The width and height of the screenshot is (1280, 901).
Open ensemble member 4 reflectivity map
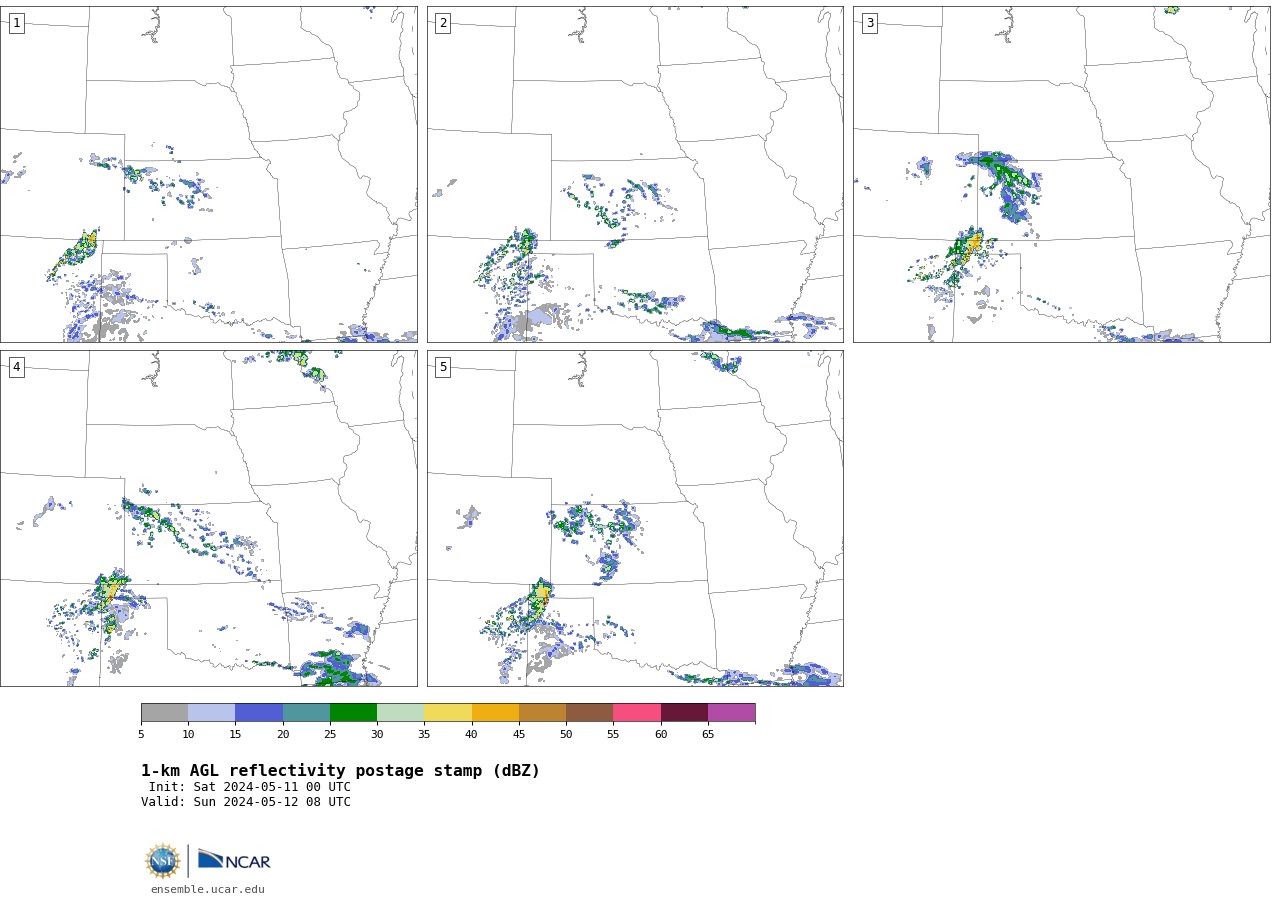click(208, 518)
